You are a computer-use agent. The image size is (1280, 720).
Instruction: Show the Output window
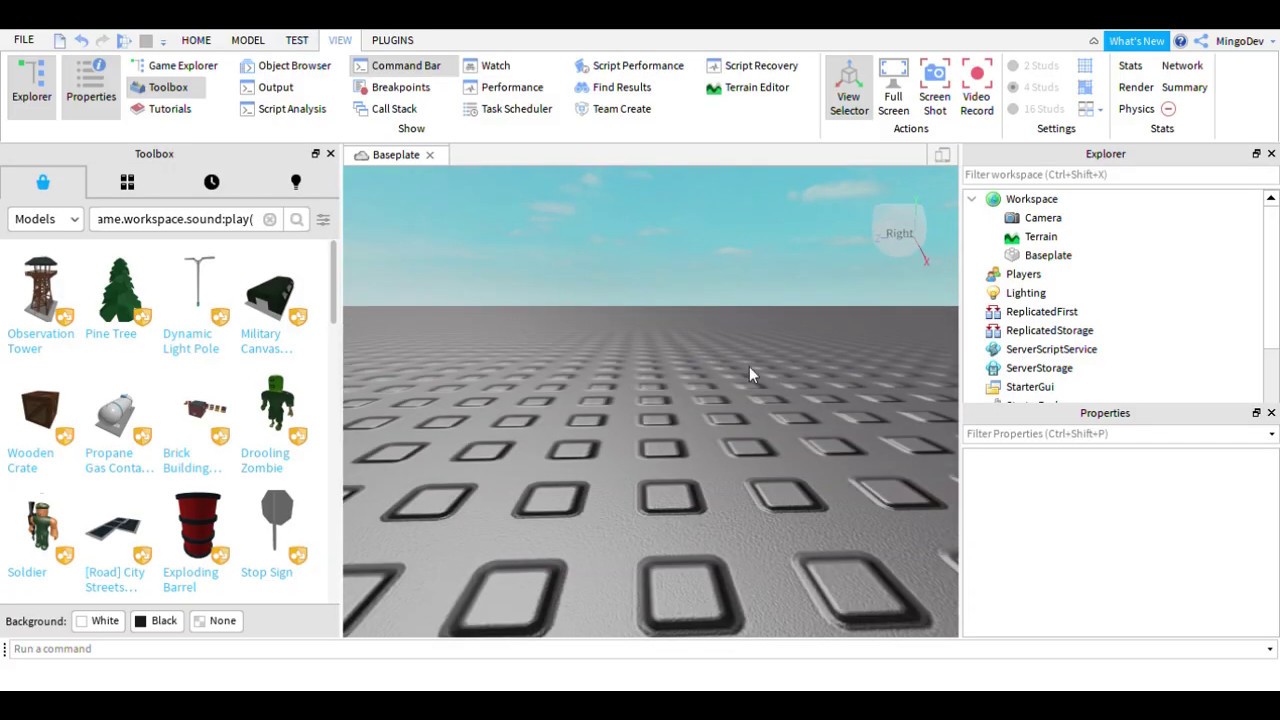pyautogui.click(x=266, y=87)
